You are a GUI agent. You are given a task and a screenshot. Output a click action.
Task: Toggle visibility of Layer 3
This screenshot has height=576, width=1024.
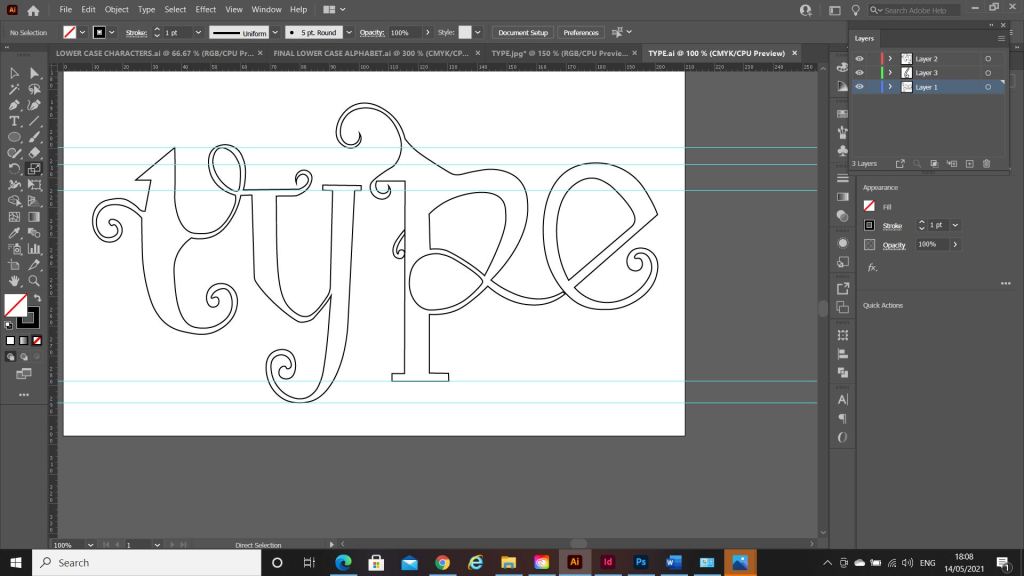click(x=859, y=73)
